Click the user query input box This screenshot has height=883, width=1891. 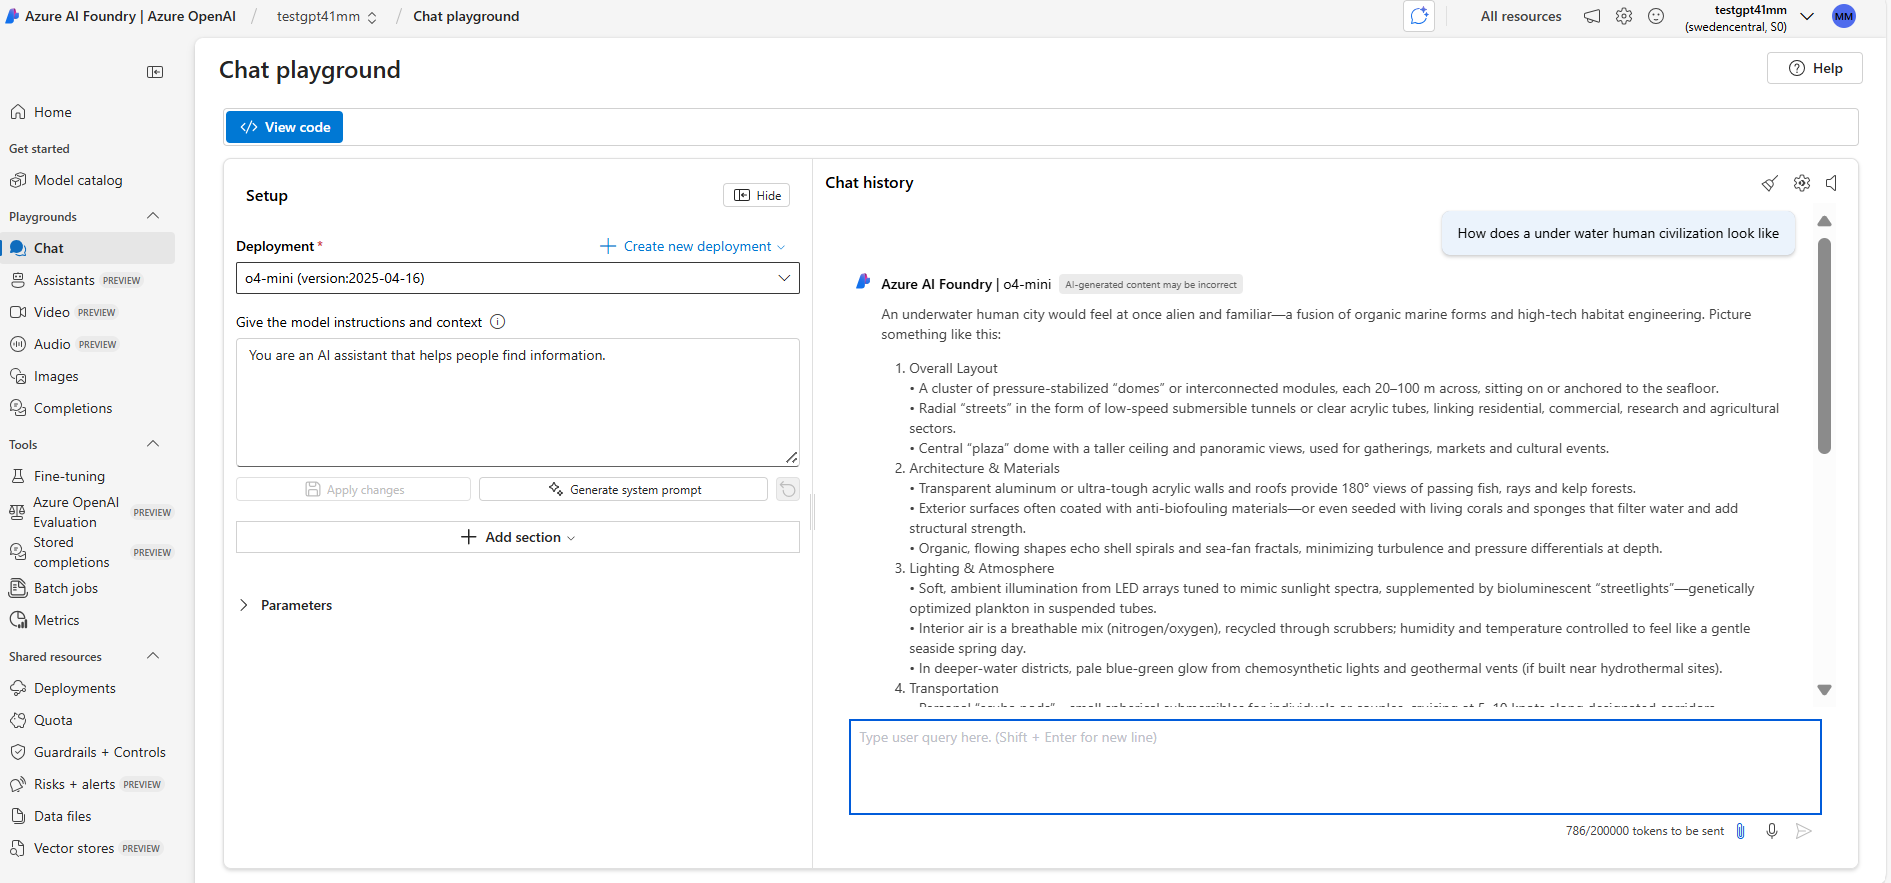1335,767
